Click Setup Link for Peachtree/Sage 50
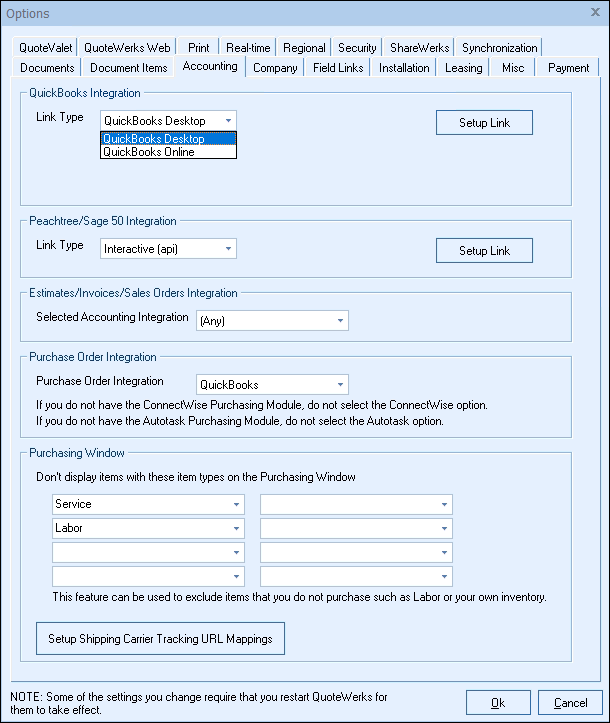Viewport: 610px width, 723px height. [x=484, y=251]
